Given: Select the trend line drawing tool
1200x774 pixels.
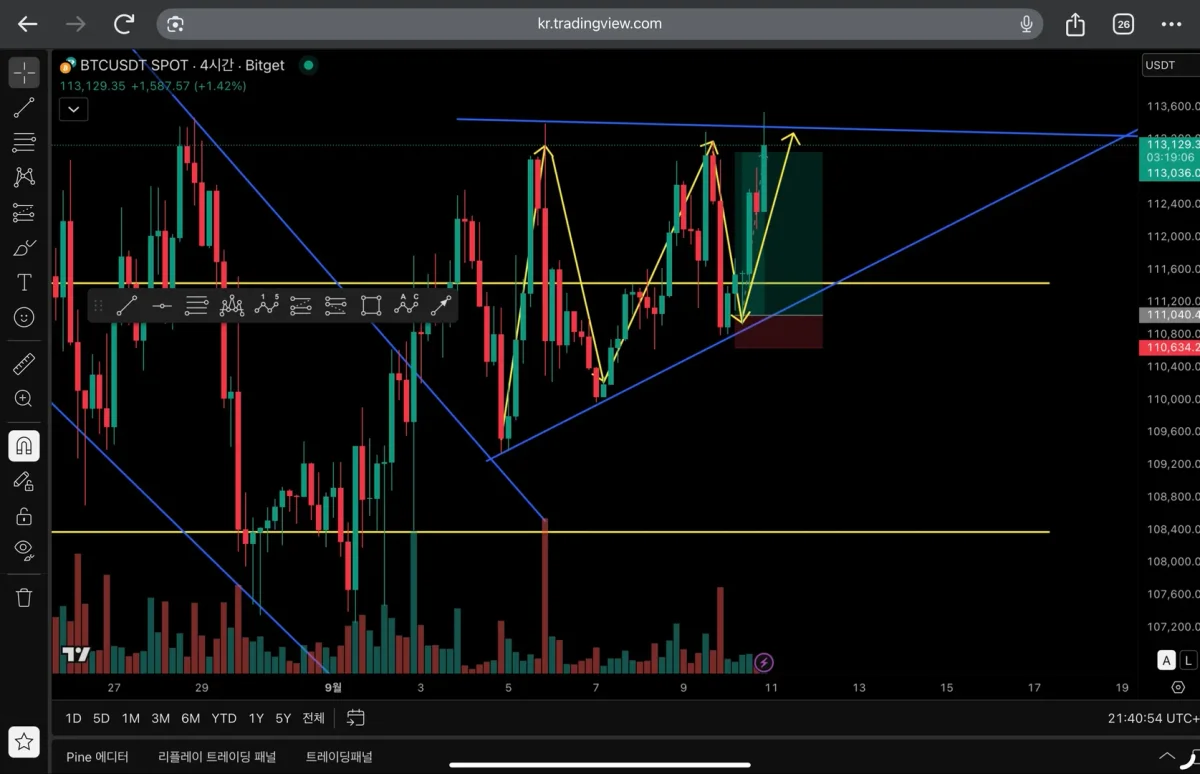Looking at the screenshot, I should coord(24,108).
